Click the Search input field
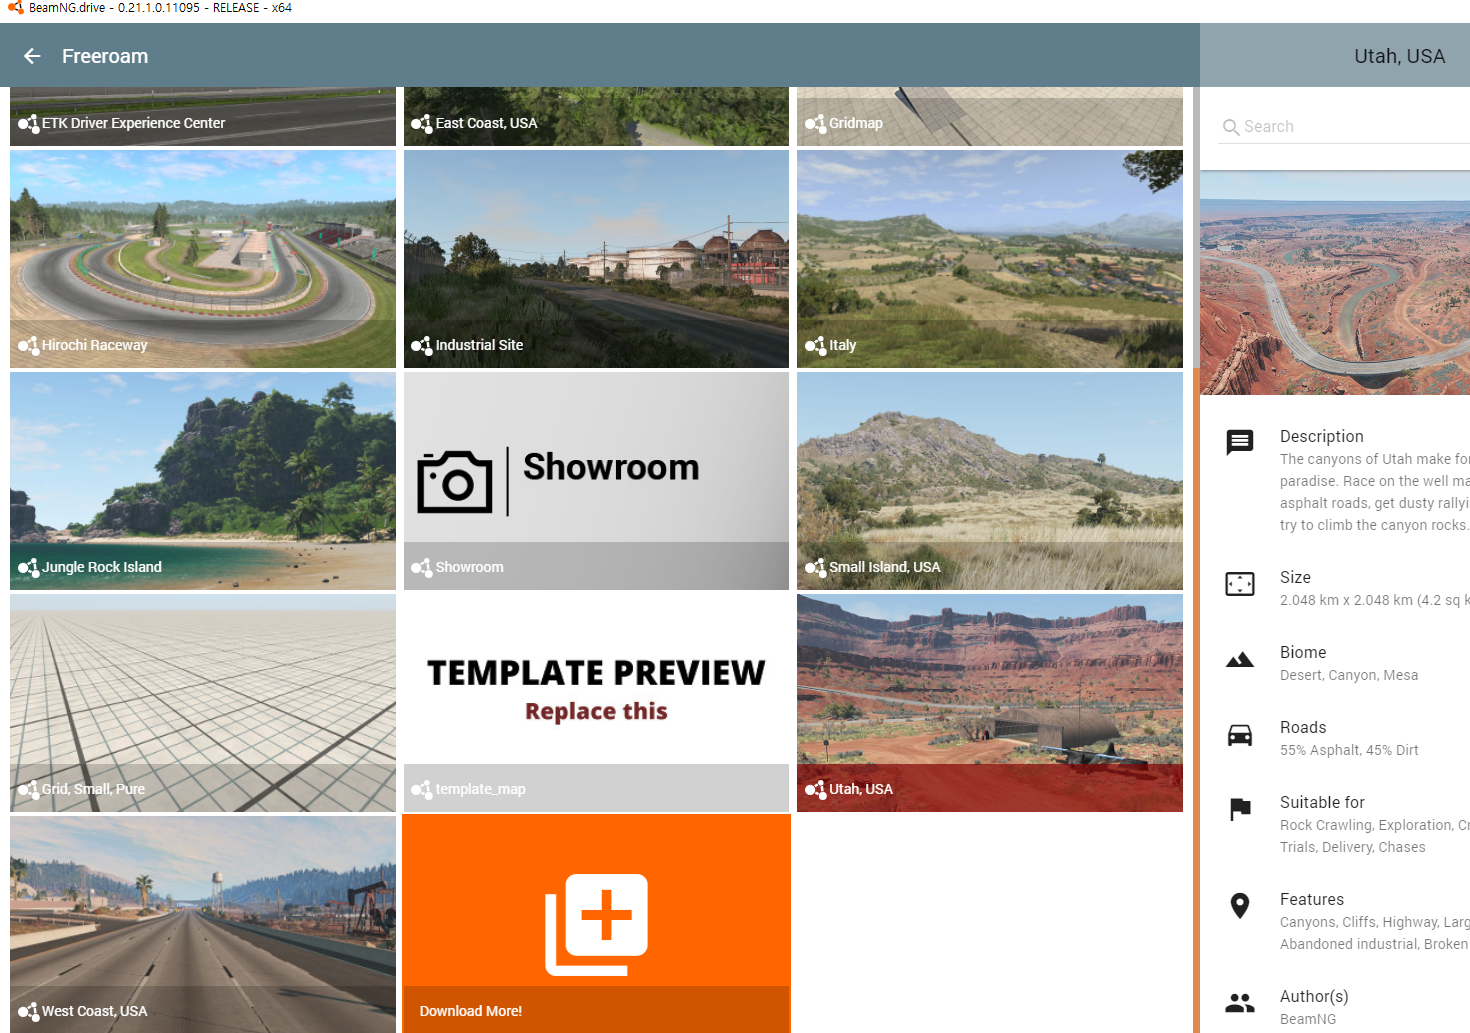Screen dimensions: 1470x1033 [1343, 127]
